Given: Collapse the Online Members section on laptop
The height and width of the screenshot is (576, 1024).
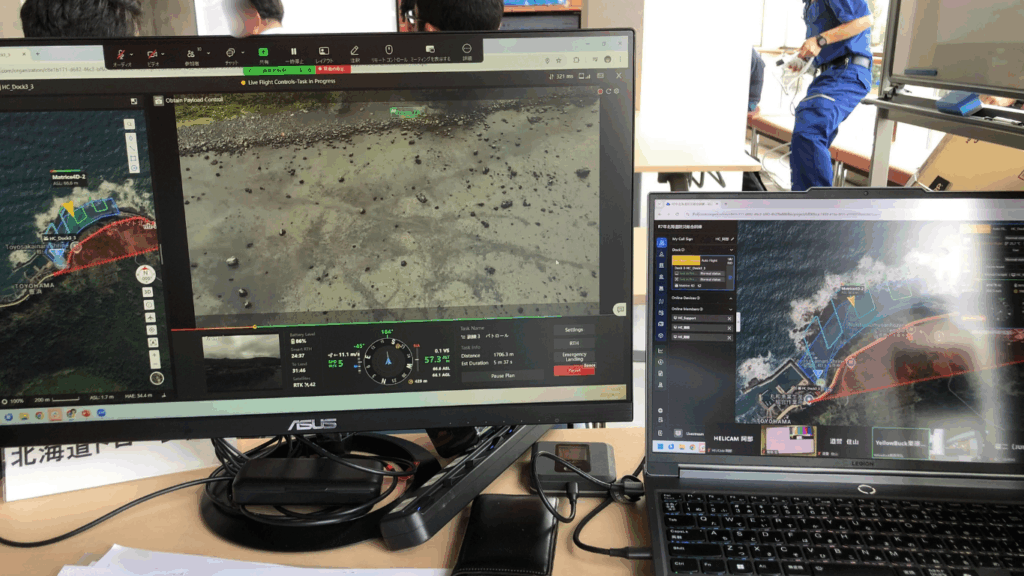Looking at the screenshot, I should (x=731, y=309).
